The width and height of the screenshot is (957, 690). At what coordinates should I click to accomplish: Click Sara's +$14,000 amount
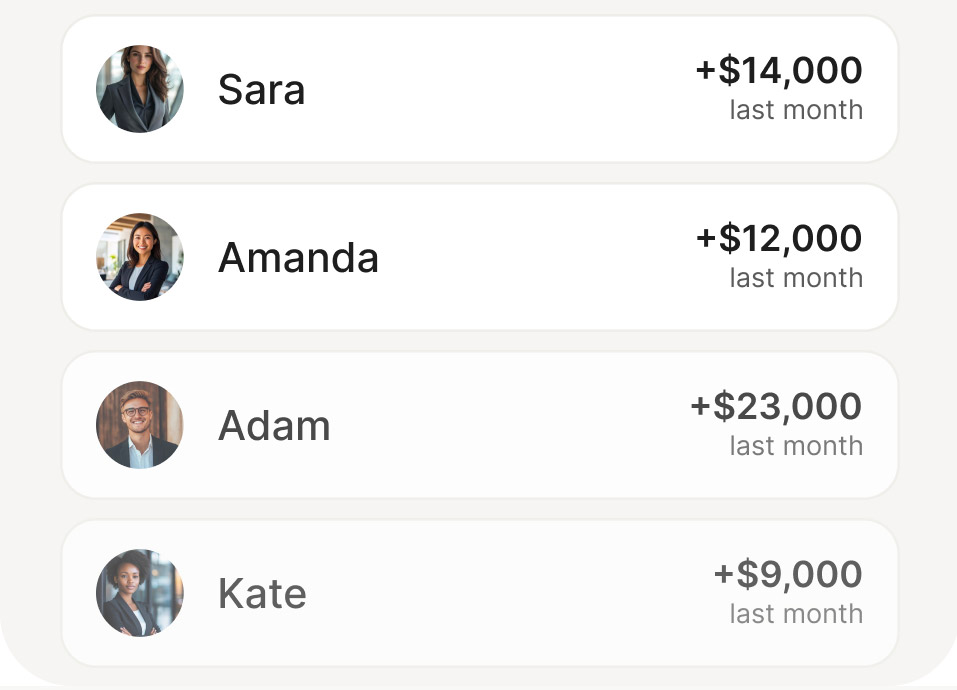click(779, 70)
